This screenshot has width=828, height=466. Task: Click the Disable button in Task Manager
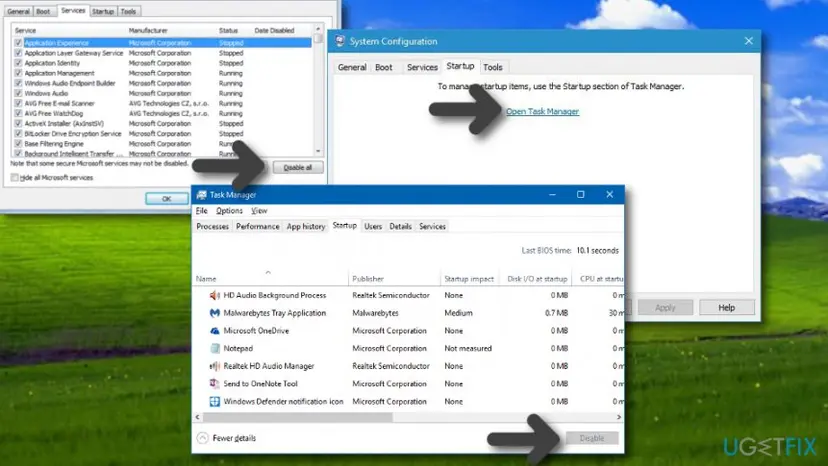click(591, 438)
